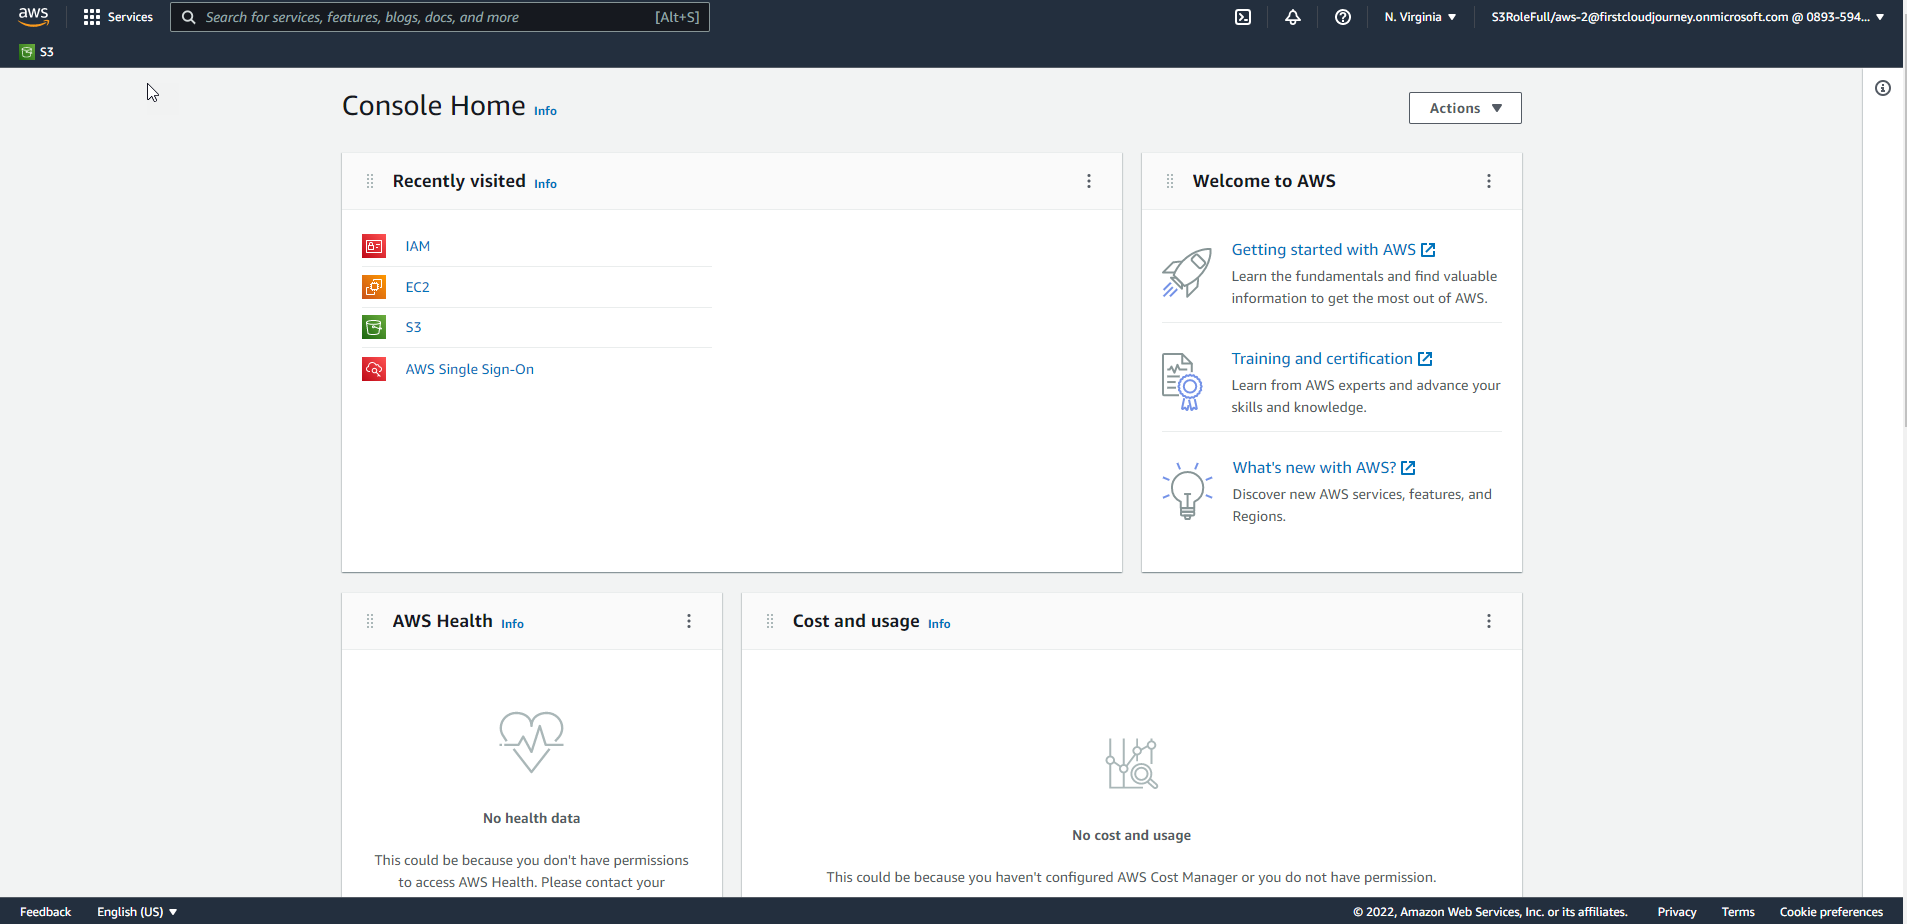Open the Cost and usage options menu

pyautogui.click(x=1489, y=621)
